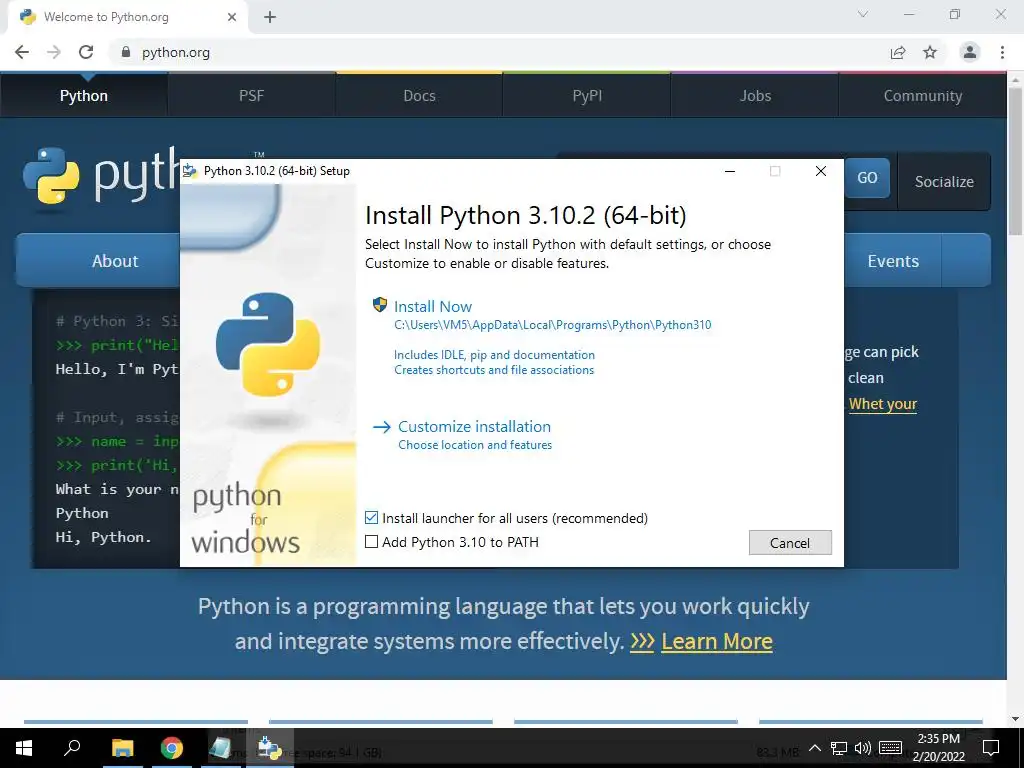This screenshot has width=1024, height=768.
Task: Click the Whet your link
Action: point(883,404)
